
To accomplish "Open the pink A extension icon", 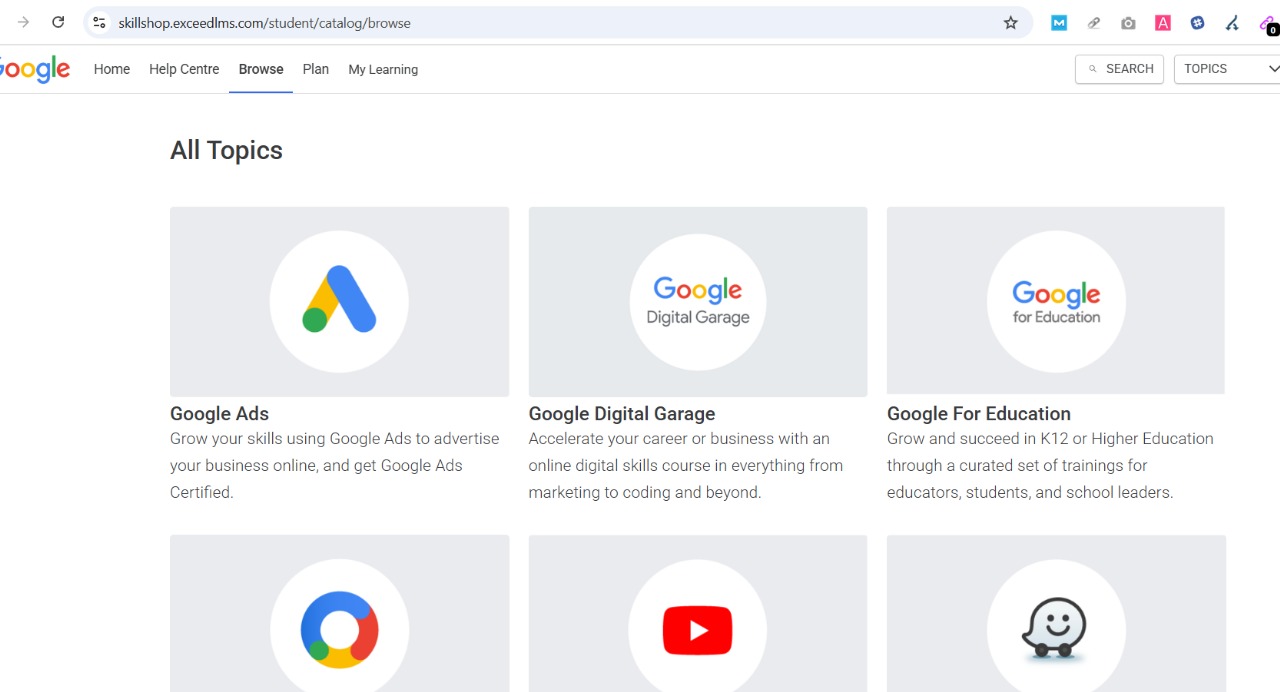I will (1162, 22).
